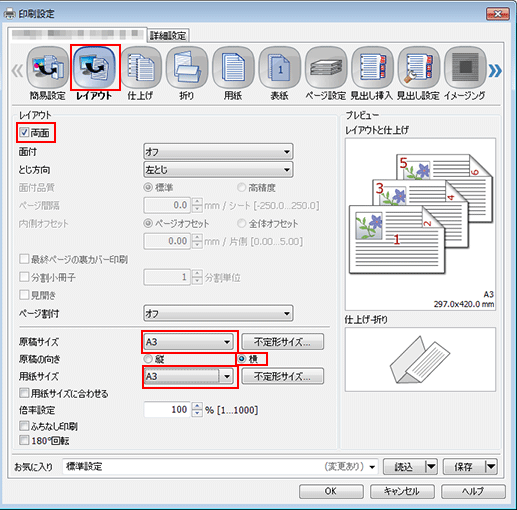The height and width of the screenshot is (510, 517).
Task: Click the 仕上げ-折り preview image
Action: [420, 359]
